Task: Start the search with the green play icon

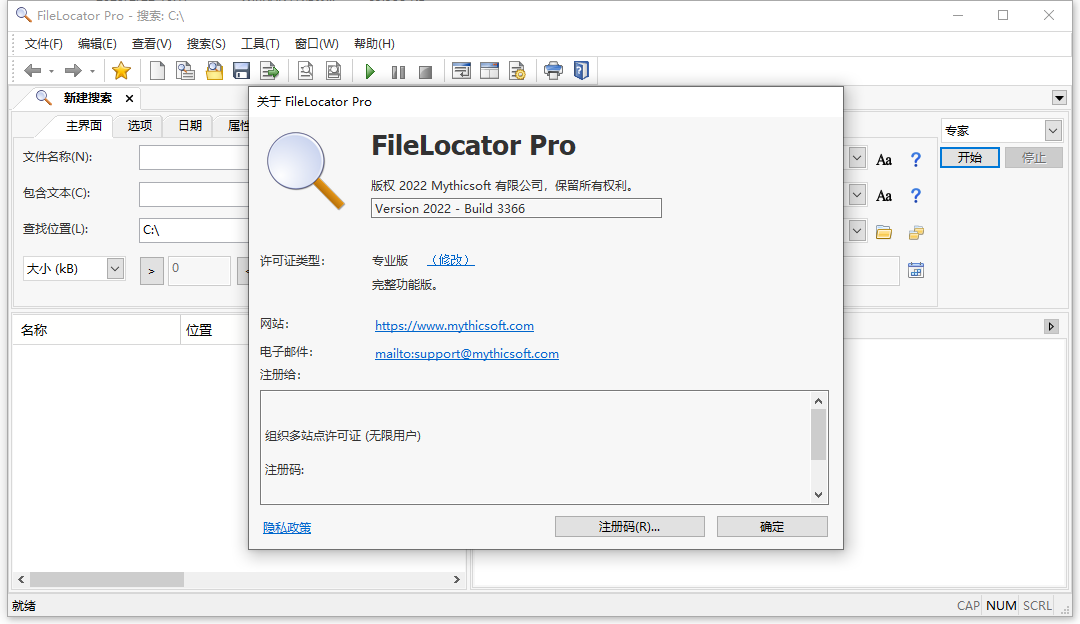Action: [369, 70]
